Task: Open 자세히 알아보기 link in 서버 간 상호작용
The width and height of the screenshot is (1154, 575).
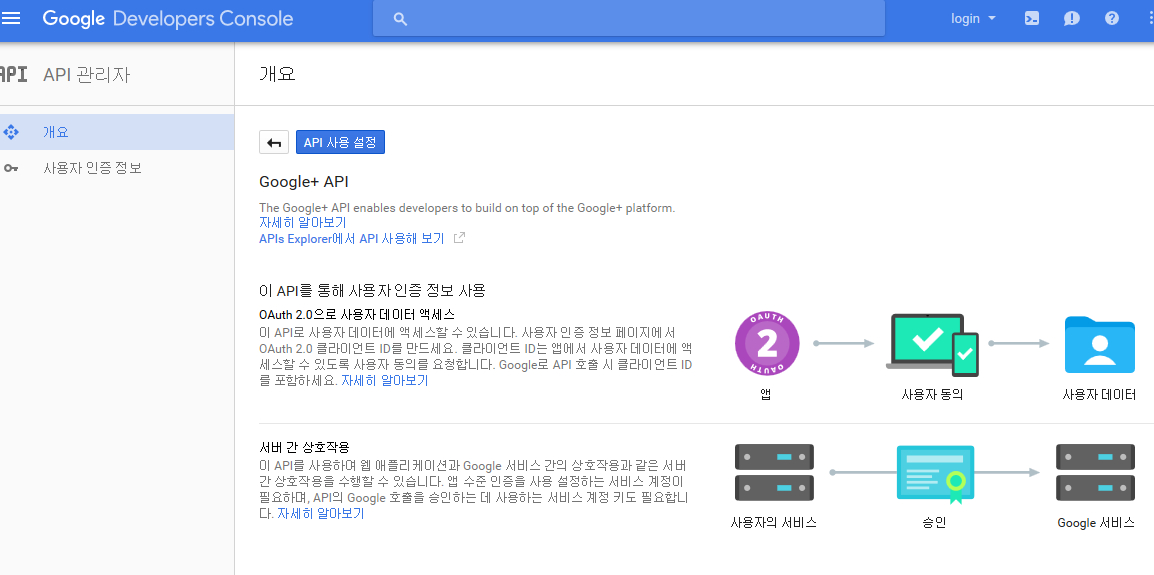Action: (320, 514)
